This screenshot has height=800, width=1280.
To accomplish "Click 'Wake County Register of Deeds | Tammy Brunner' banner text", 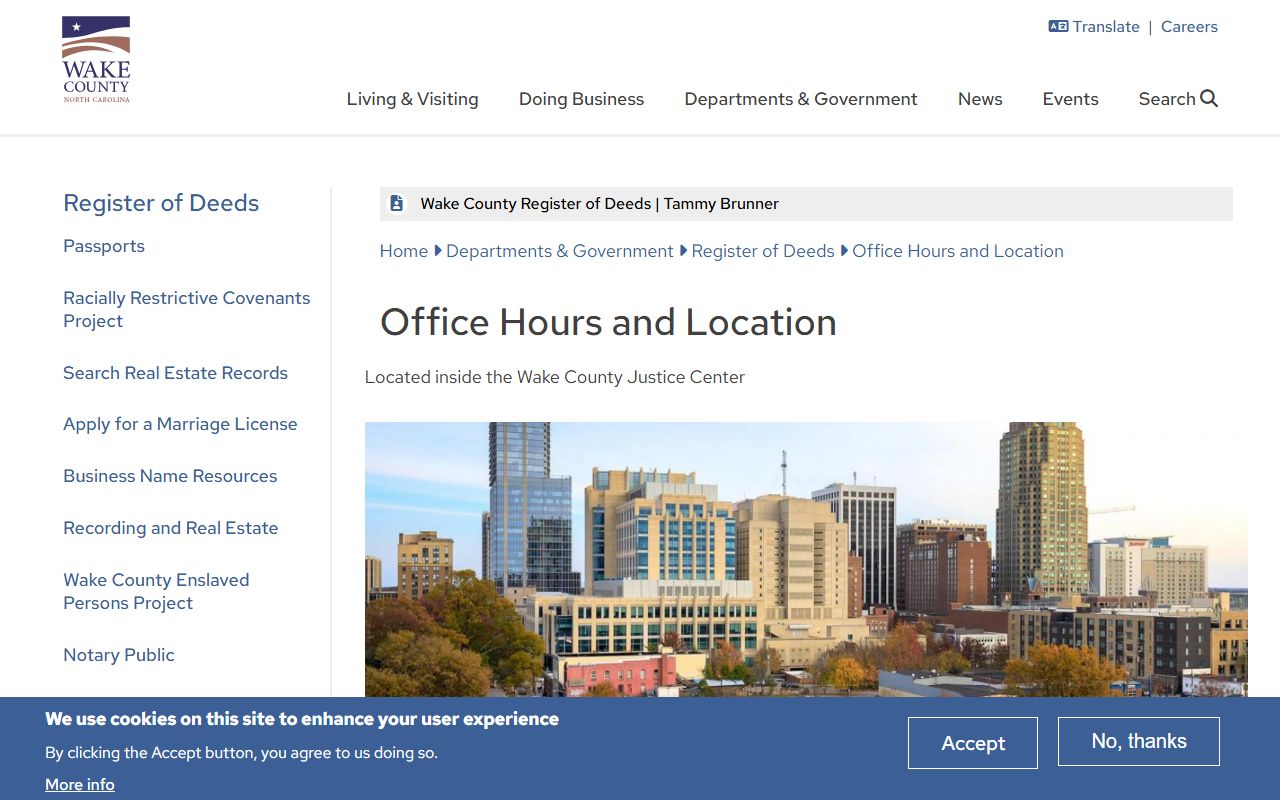I will click(x=599, y=204).
